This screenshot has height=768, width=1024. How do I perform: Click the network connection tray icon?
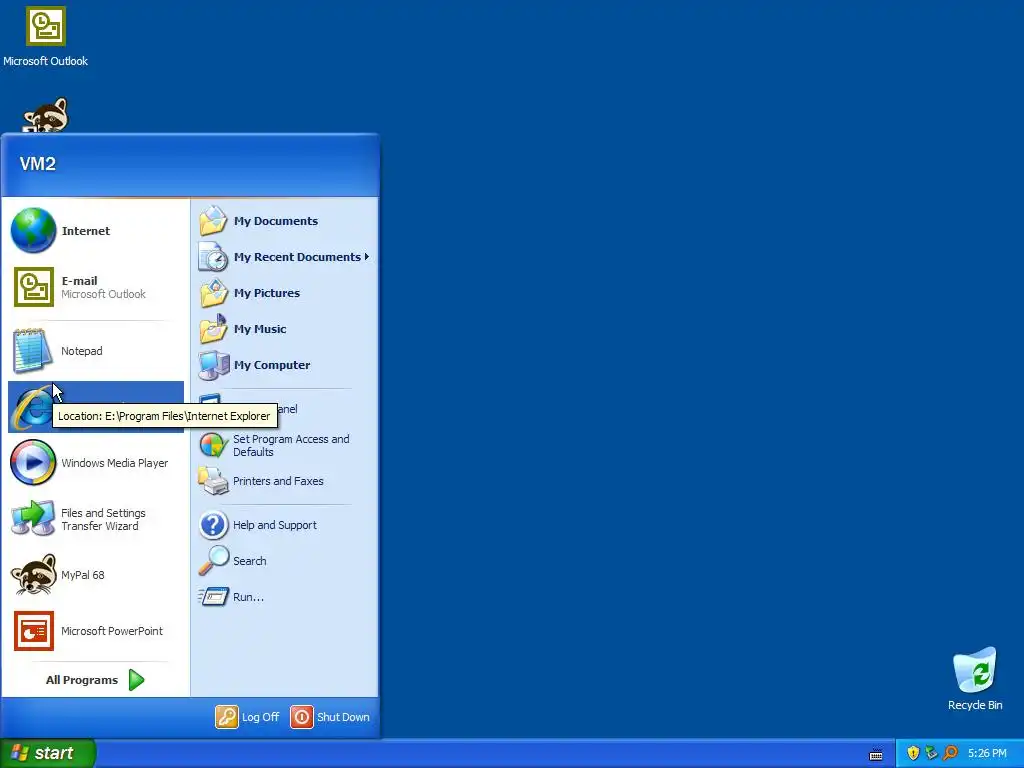pyautogui.click(x=931, y=753)
